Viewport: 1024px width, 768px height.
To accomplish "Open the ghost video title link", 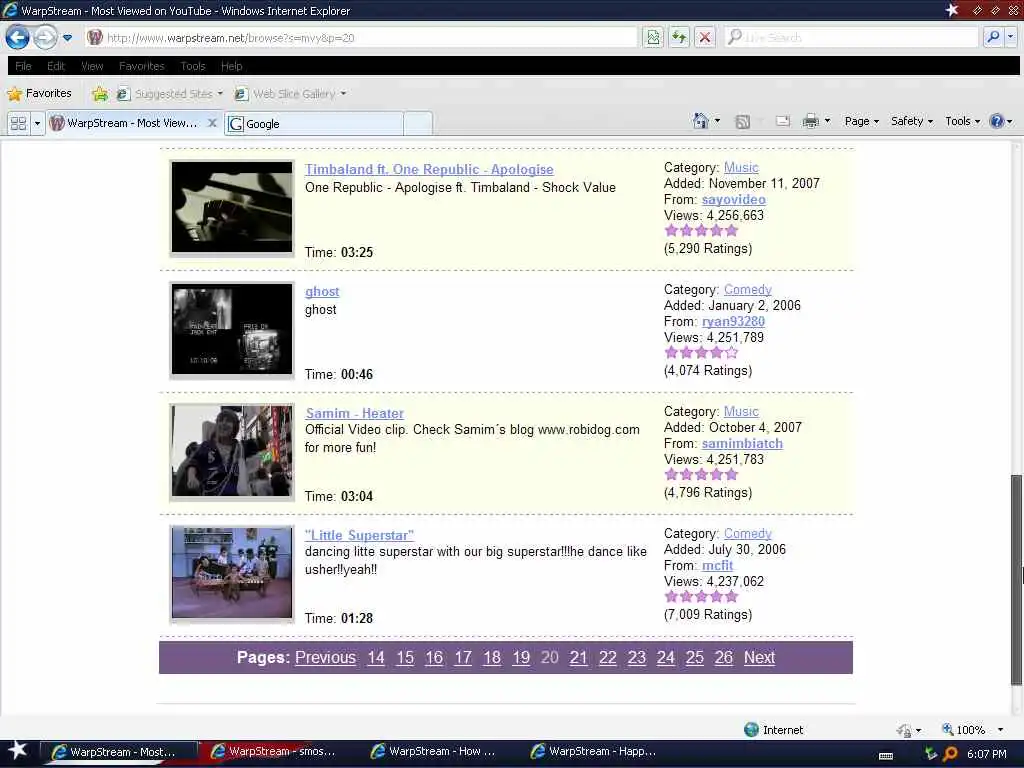I will click(322, 291).
